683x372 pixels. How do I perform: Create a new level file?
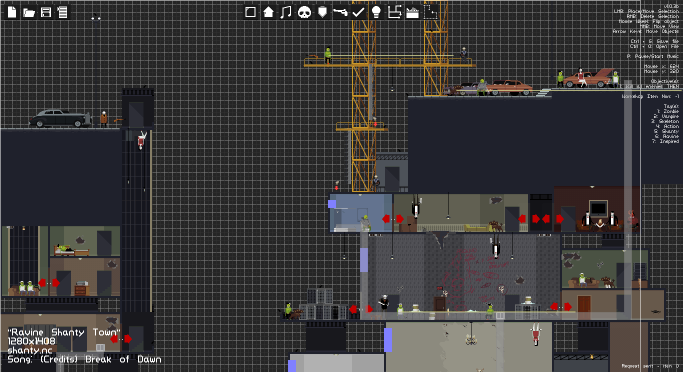tap(12, 12)
